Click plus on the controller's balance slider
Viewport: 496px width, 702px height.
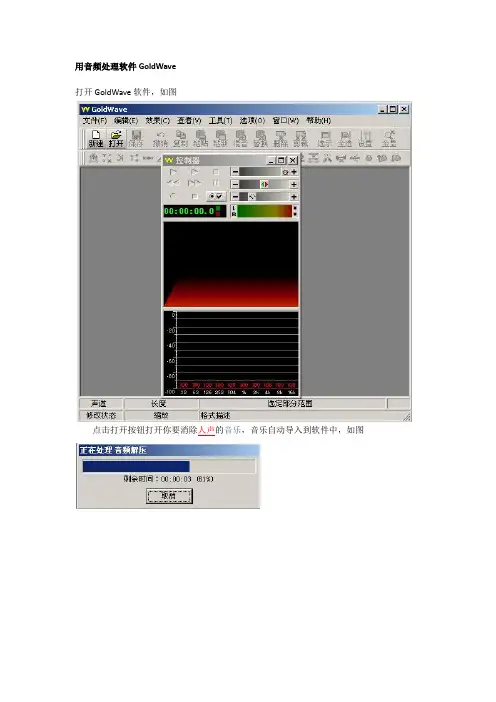click(294, 184)
